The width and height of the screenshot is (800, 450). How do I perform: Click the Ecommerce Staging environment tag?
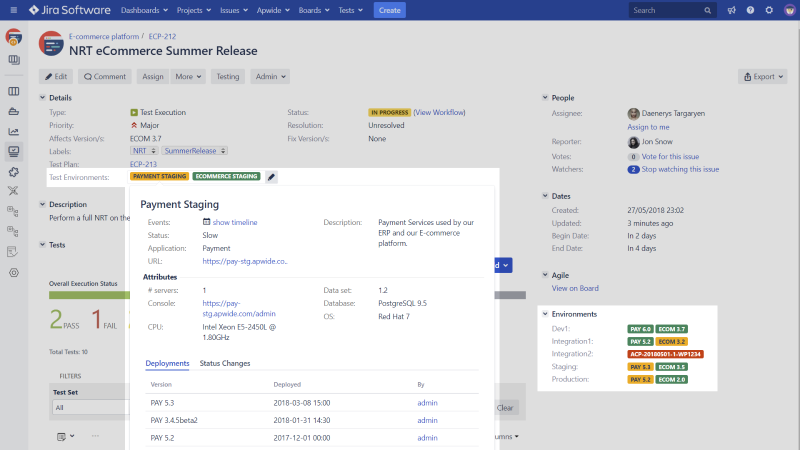click(x=227, y=177)
